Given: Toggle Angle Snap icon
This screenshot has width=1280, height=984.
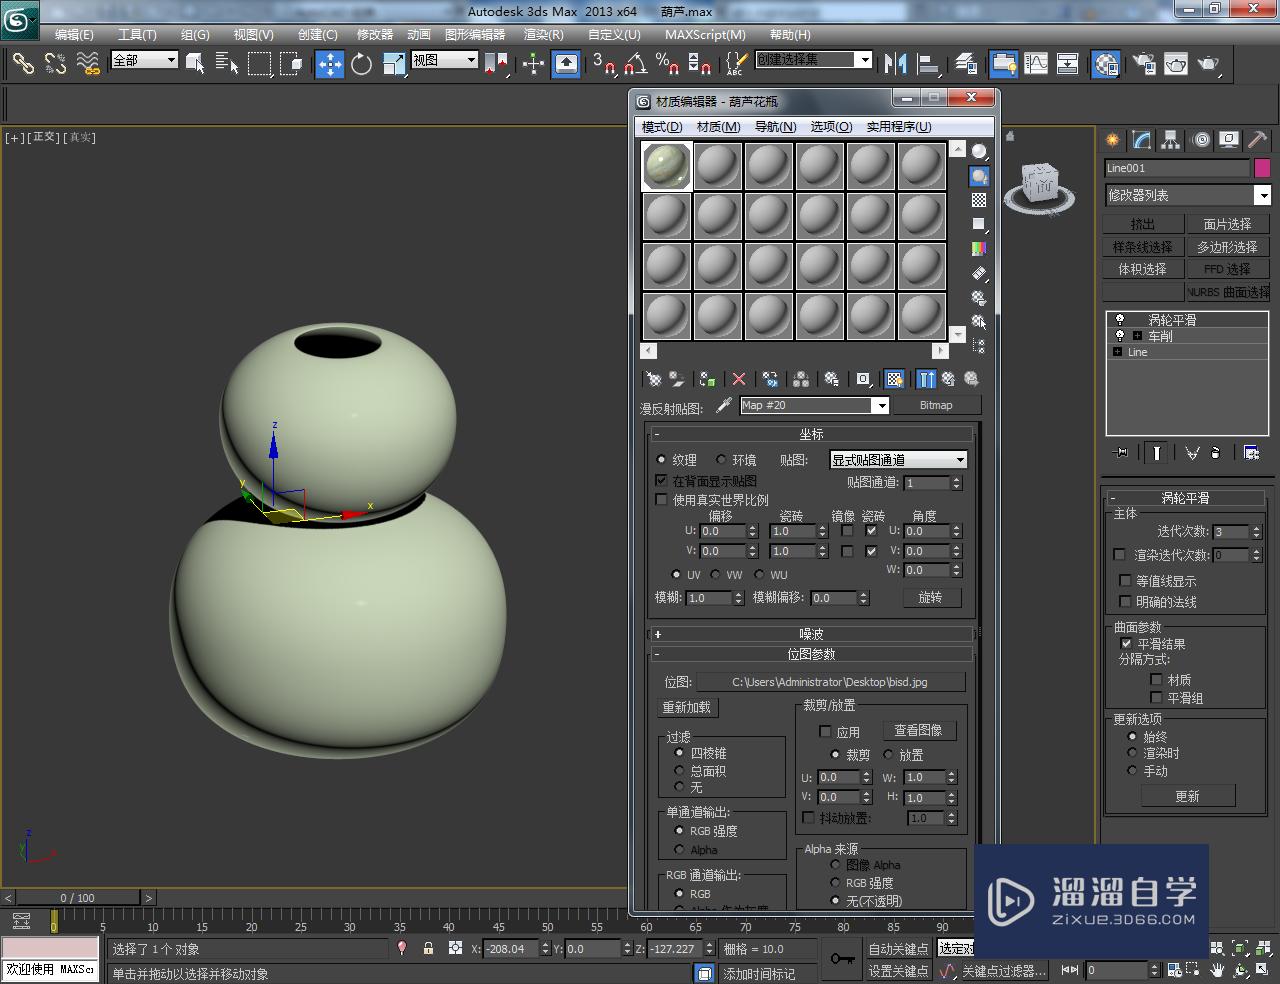Looking at the screenshot, I should [635, 64].
